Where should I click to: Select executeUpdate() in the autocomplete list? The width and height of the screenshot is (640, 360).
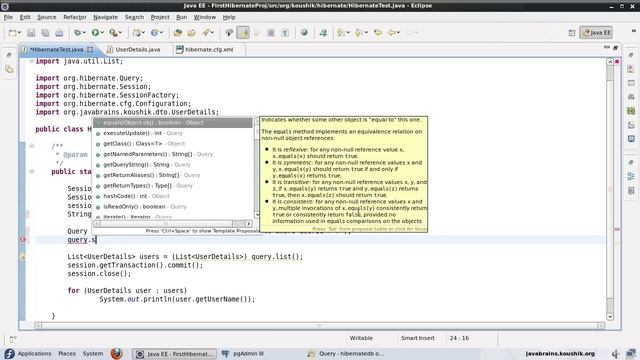[173, 133]
